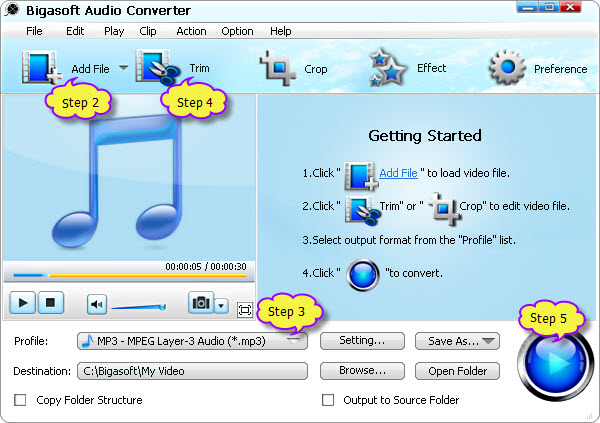The height and width of the screenshot is (423, 600).
Task: Click the music note preview area
Action: pos(129,178)
